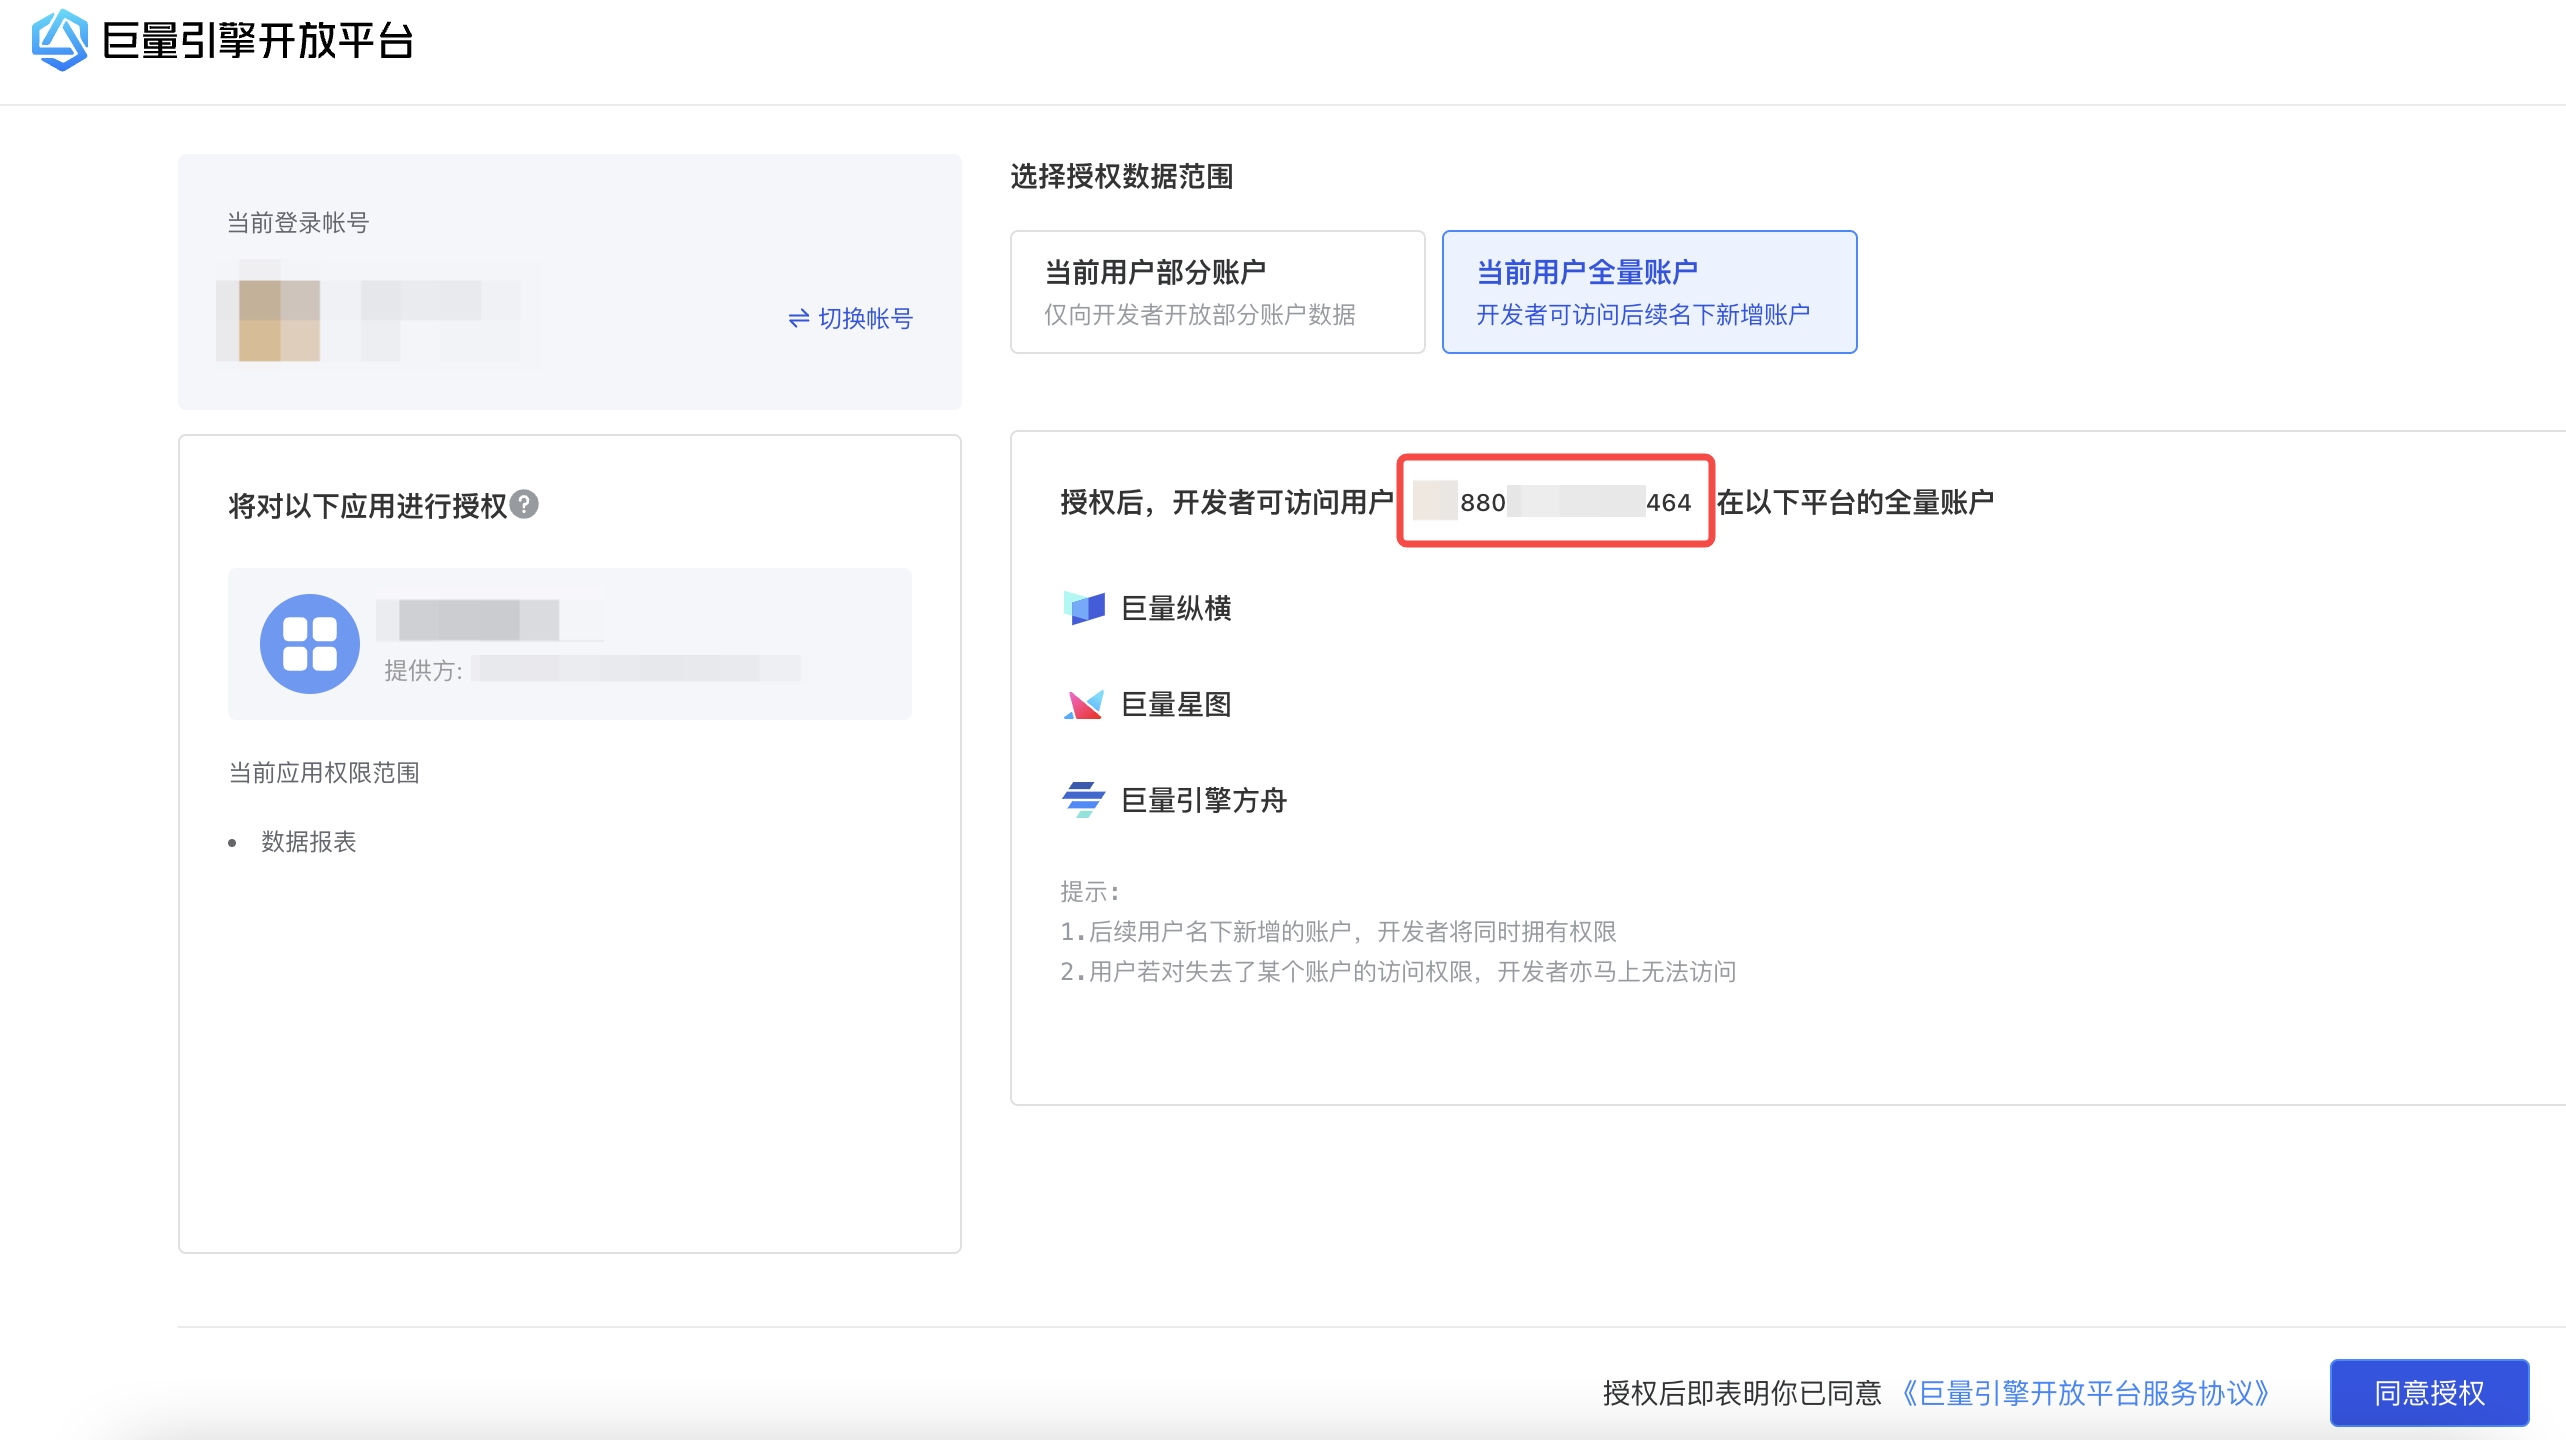Click the 巨量纵横 platform label

1176,608
